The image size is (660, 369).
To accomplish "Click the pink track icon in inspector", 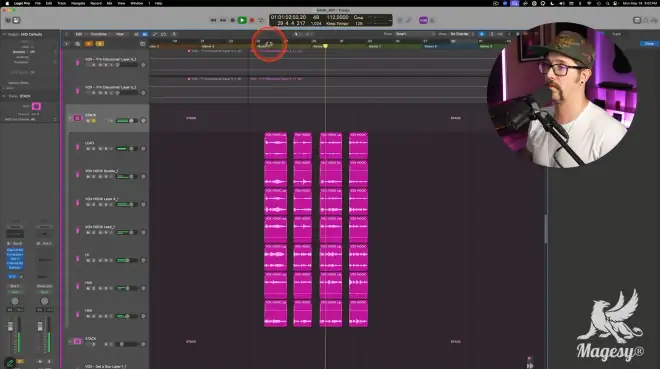I will [36, 106].
